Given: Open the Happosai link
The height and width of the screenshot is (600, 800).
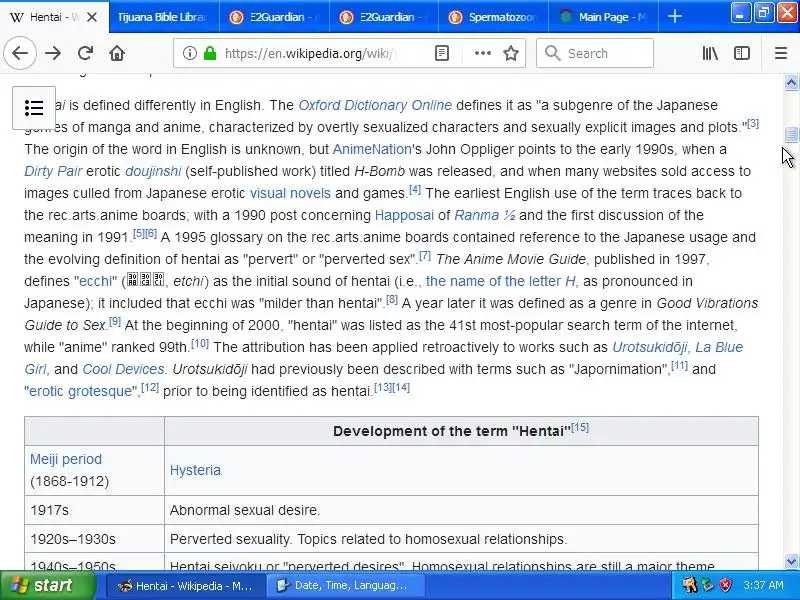Looking at the screenshot, I should tap(404, 215).
